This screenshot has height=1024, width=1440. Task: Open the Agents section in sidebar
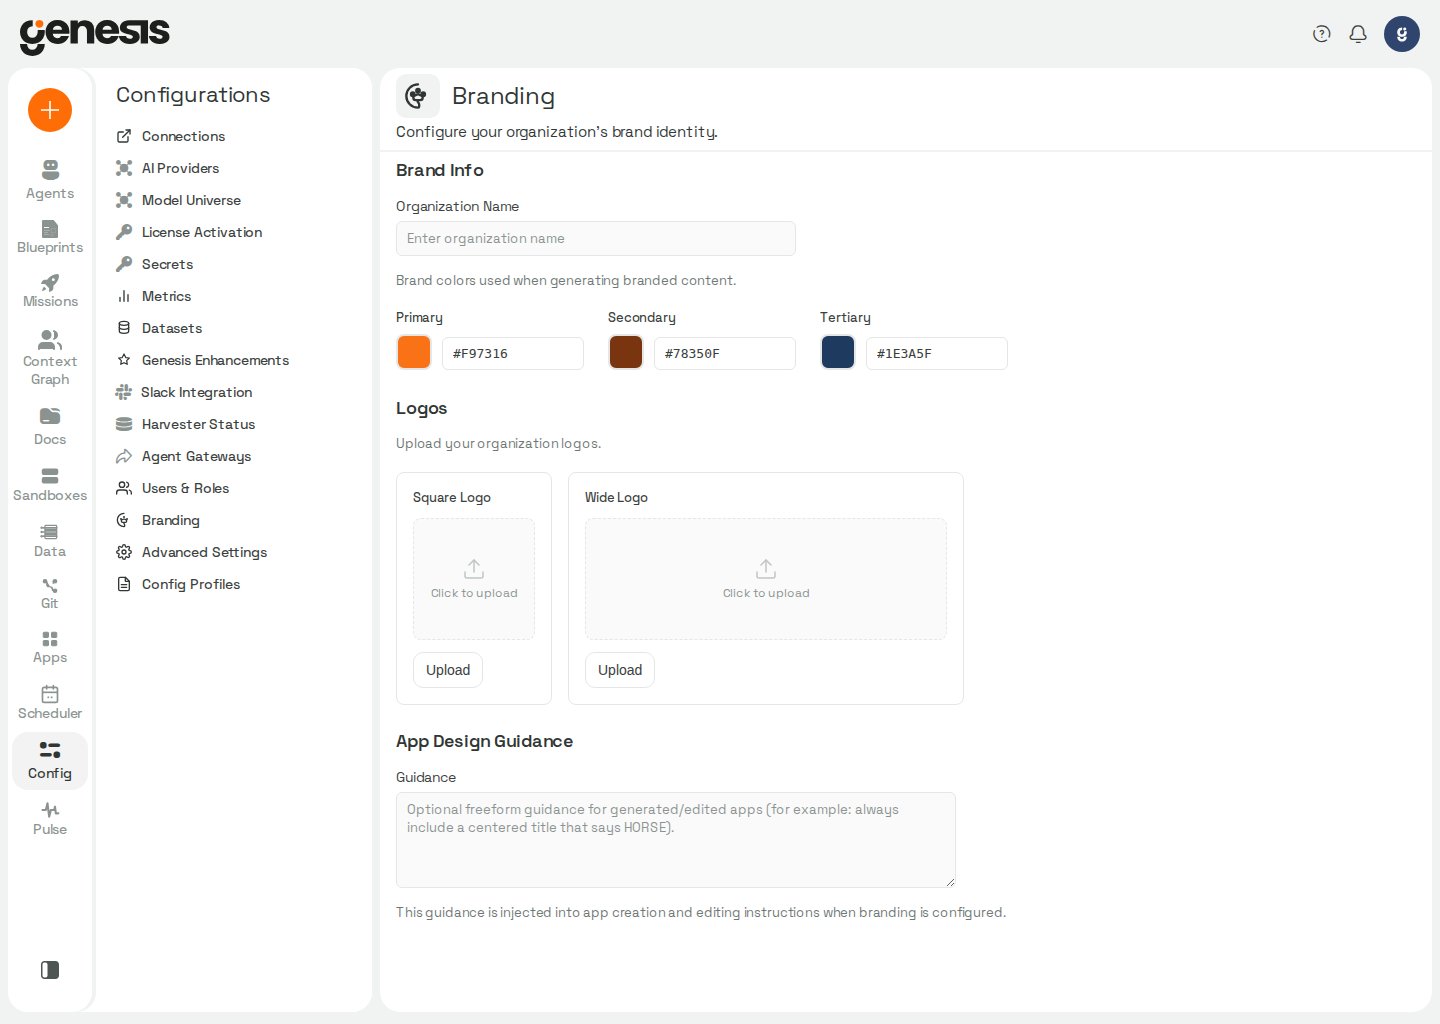tap(50, 180)
